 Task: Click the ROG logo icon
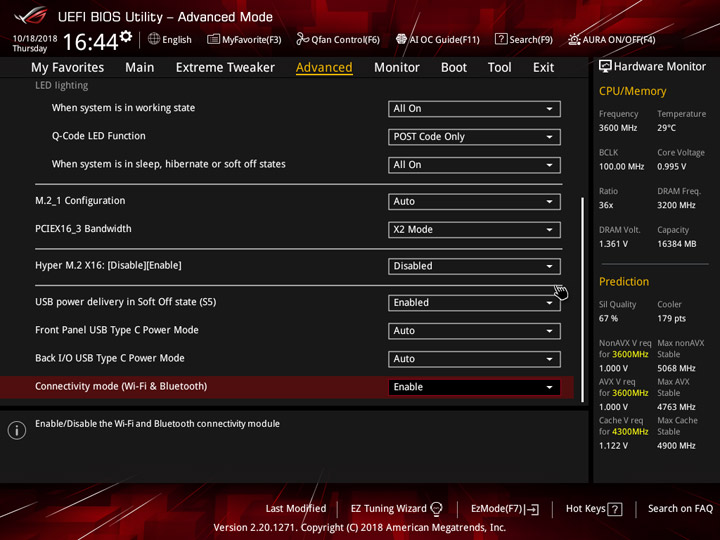[30, 16]
